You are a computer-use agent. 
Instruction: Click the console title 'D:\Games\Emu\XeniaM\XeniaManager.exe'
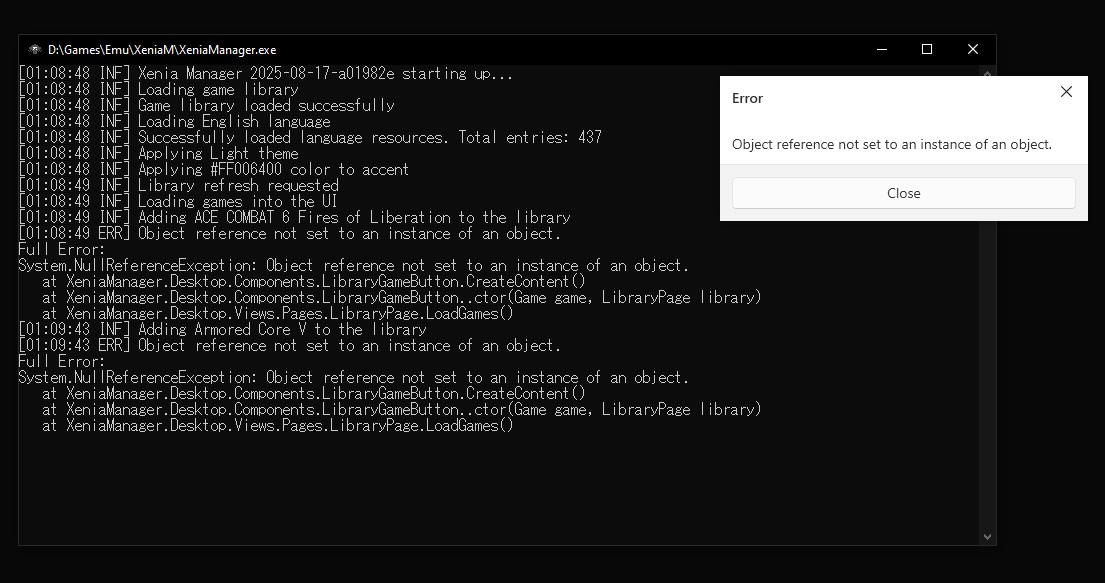[x=162, y=50]
